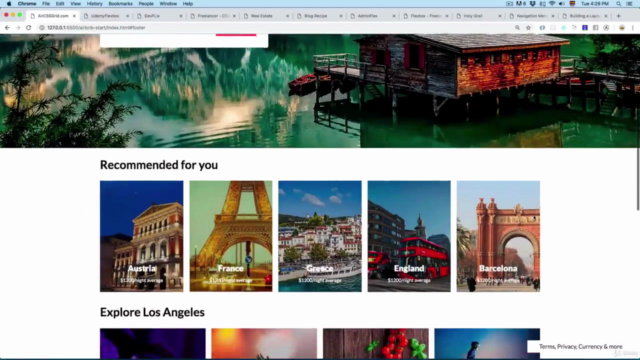640x360 pixels.
Task: Switch to the Building a Layout tab
Action: (x=584, y=16)
